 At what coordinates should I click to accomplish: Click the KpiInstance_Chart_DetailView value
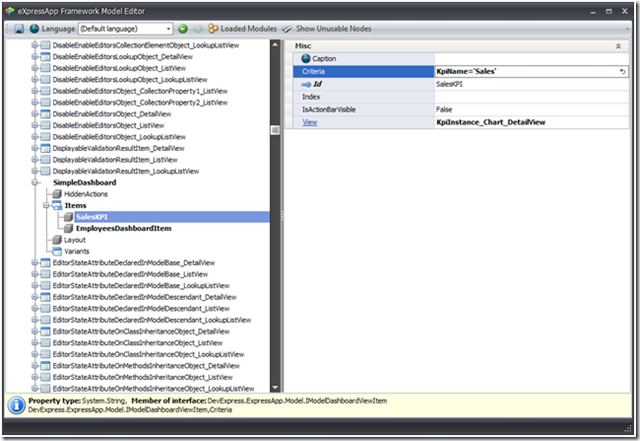tap(491, 122)
